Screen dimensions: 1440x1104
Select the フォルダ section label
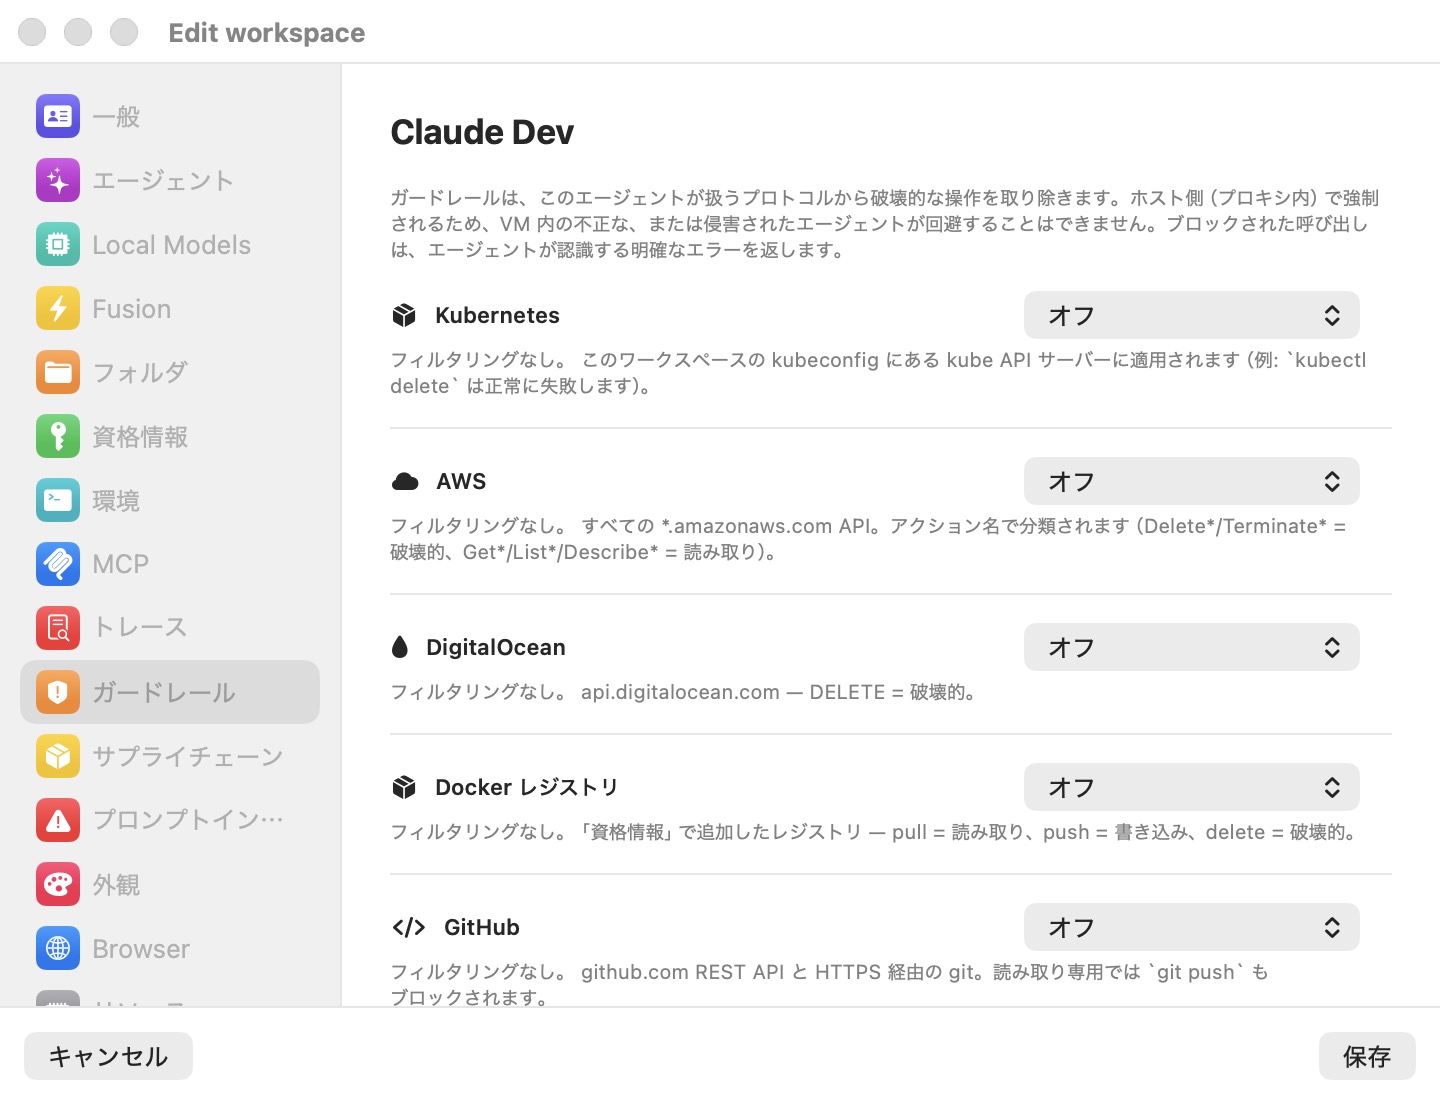(x=140, y=372)
